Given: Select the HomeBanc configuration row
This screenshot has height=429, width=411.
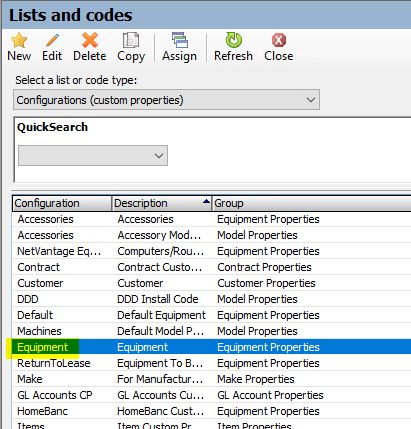Looking at the screenshot, I should tap(212, 411).
